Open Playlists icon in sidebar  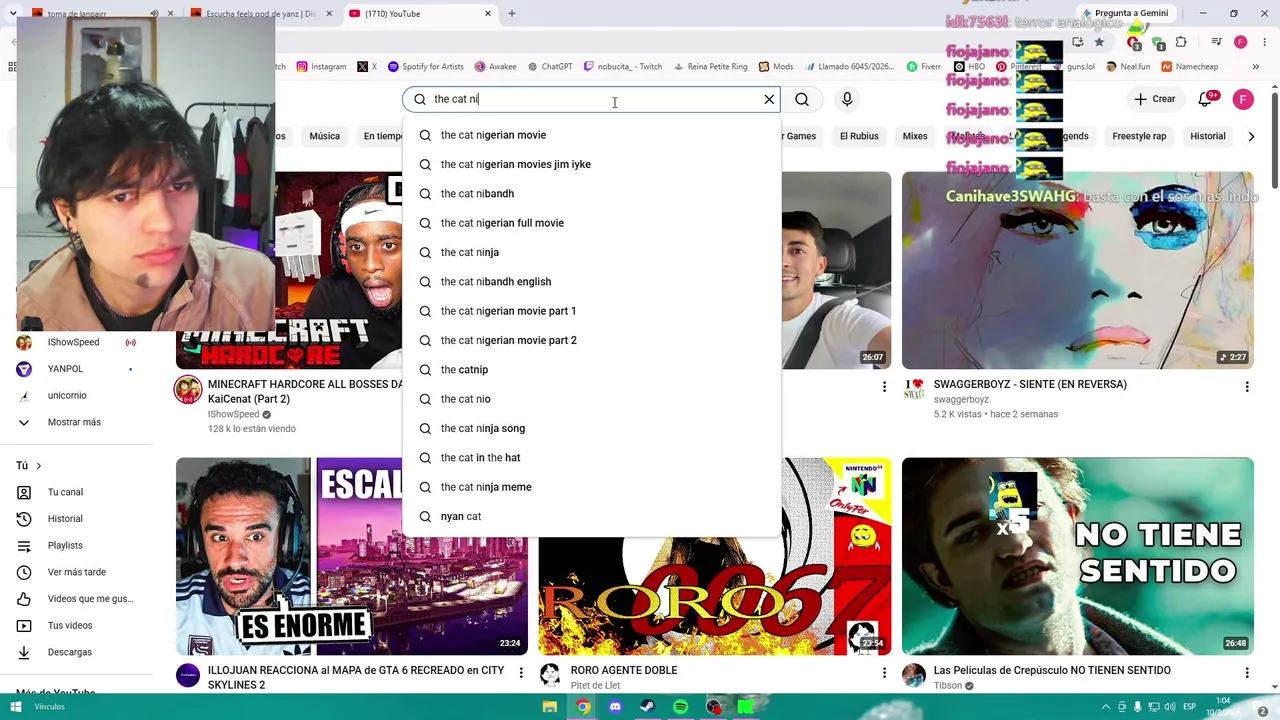coord(24,545)
